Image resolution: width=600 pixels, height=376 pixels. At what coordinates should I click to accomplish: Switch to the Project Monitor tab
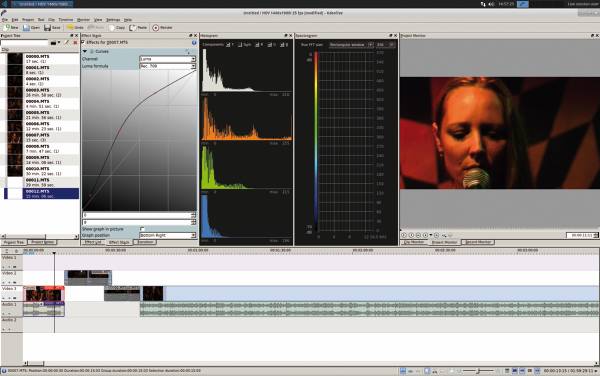(x=444, y=242)
